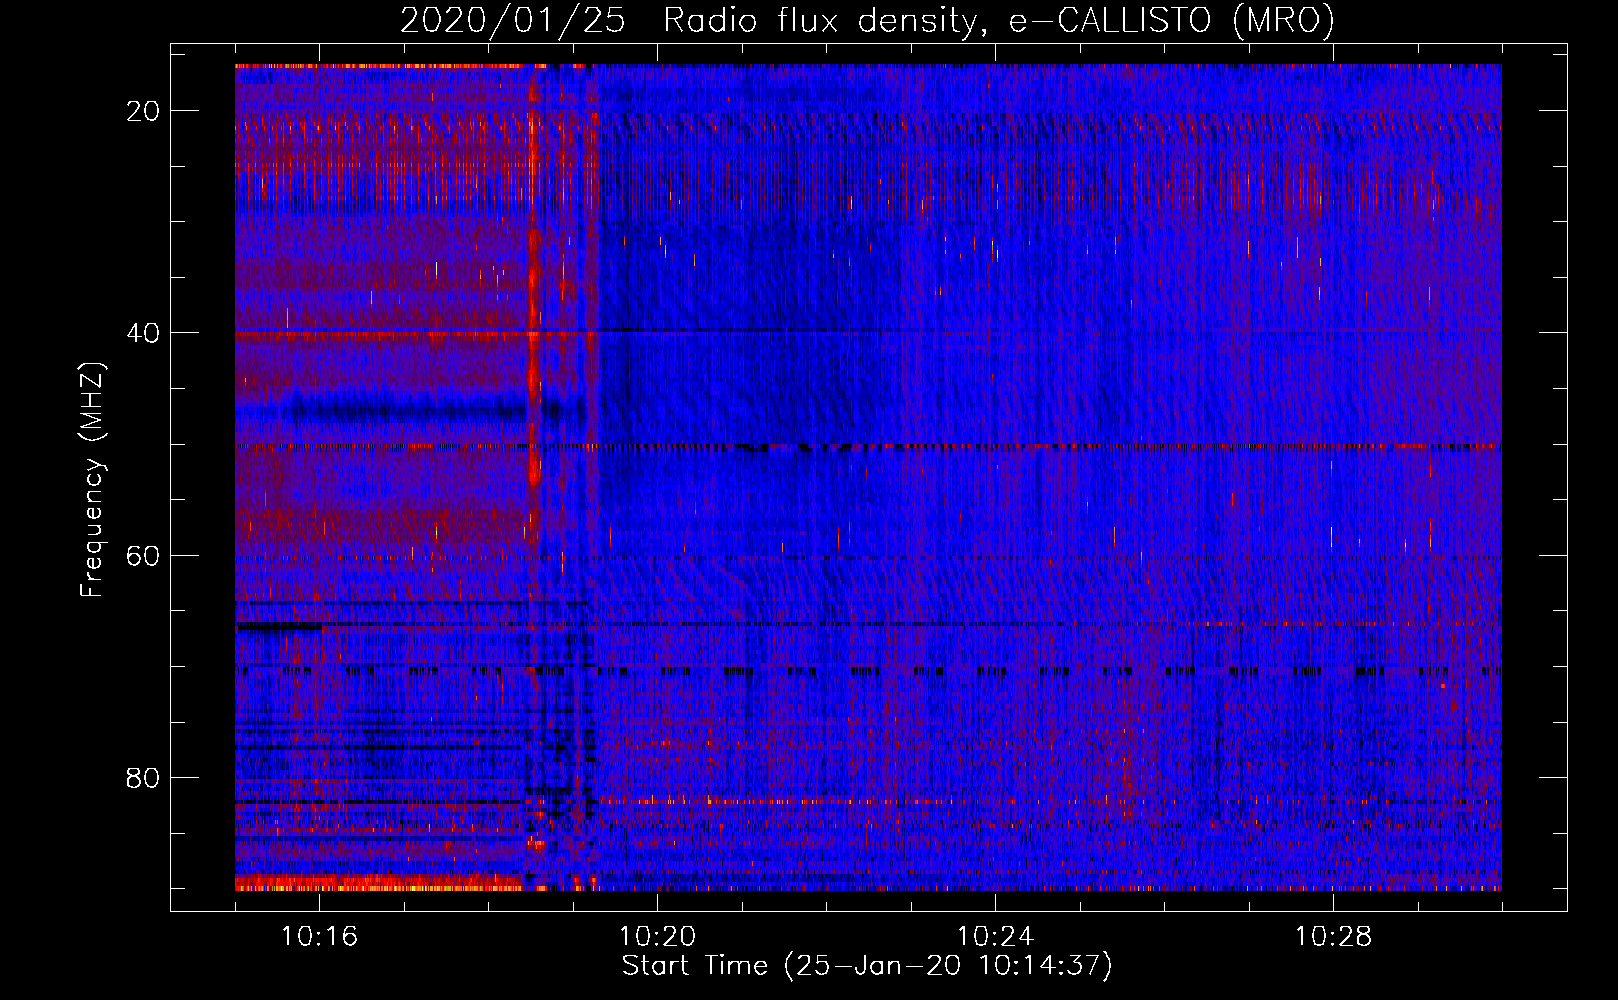Click the plot title "2020/01/25 Radio flux density, e-CALLISTO (MRO)"

[x=867, y=21]
